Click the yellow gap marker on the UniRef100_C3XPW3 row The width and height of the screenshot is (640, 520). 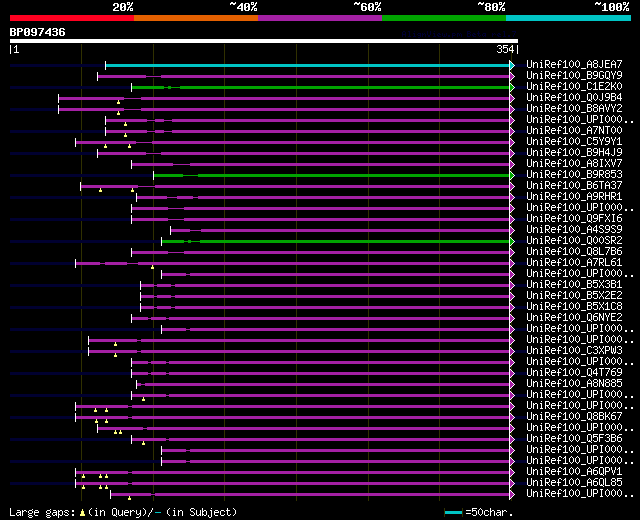[x=116, y=355]
